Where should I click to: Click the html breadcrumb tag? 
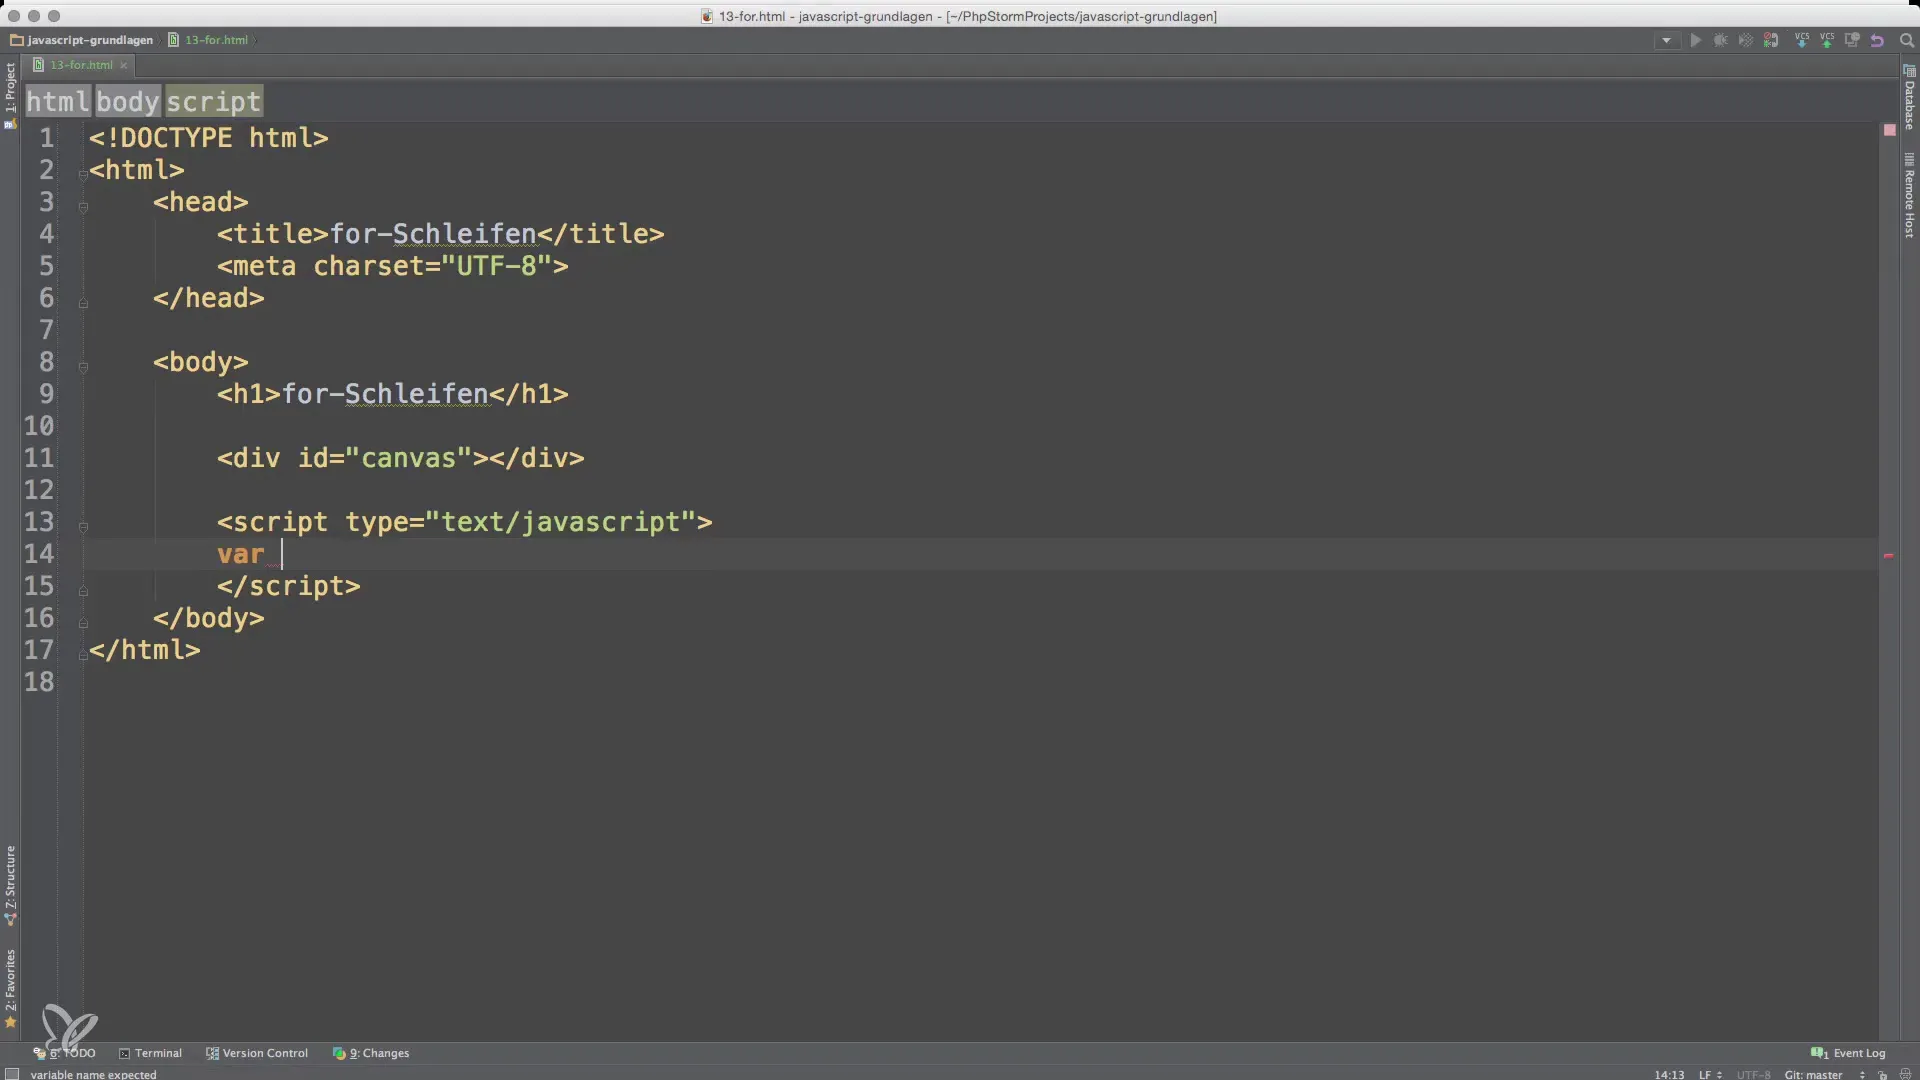pyautogui.click(x=58, y=101)
